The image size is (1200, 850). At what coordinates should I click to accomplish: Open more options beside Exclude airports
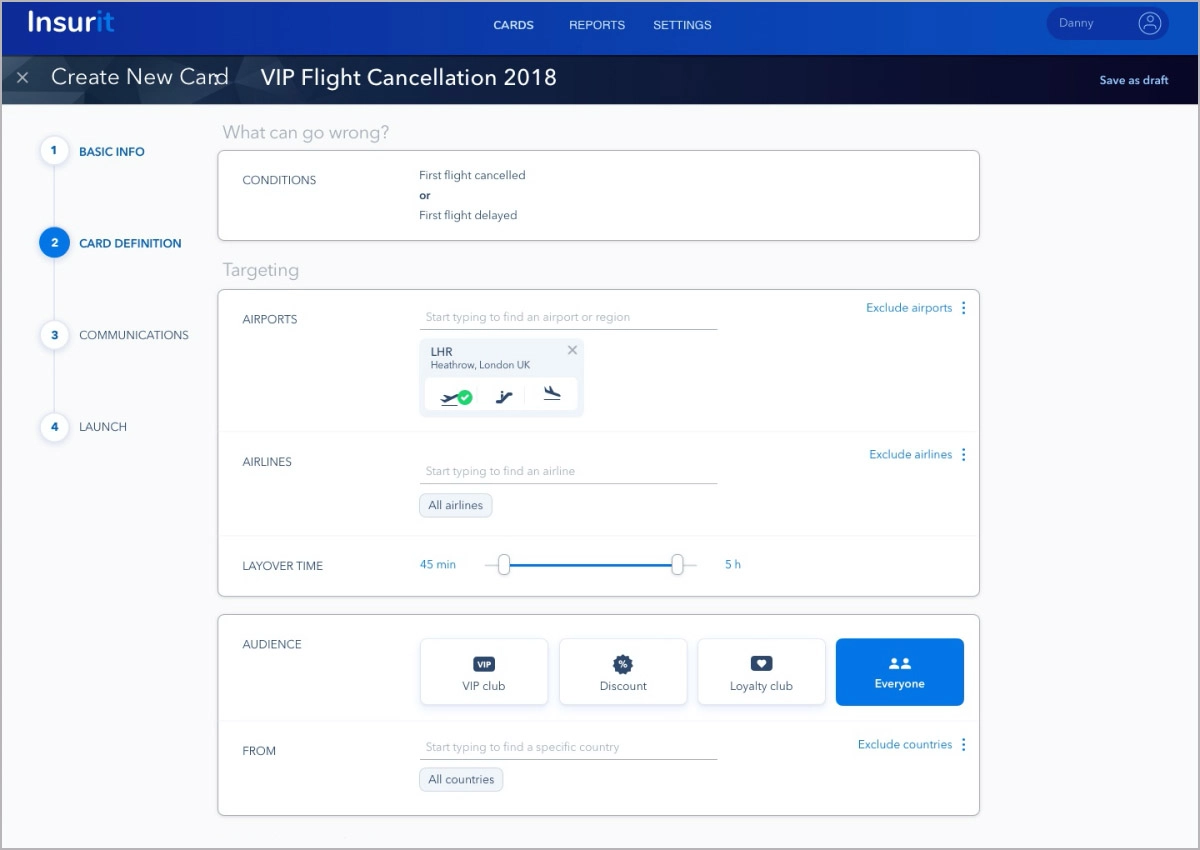(964, 308)
